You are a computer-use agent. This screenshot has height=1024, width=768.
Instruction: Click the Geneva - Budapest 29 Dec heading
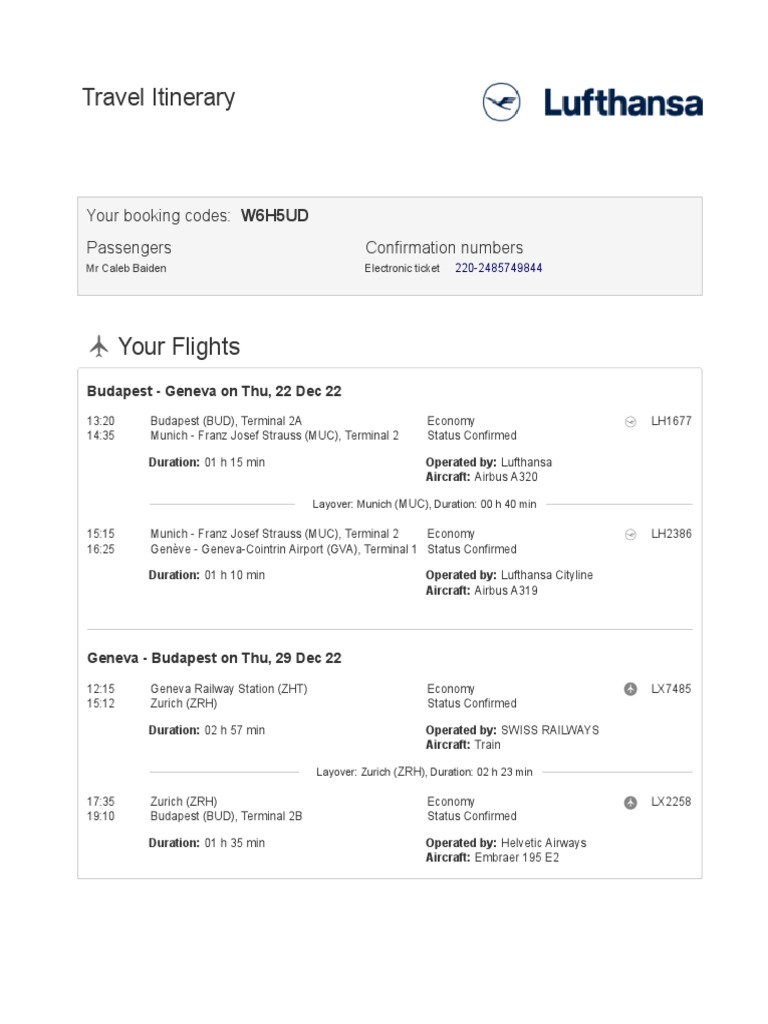click(x=214, y=658)
